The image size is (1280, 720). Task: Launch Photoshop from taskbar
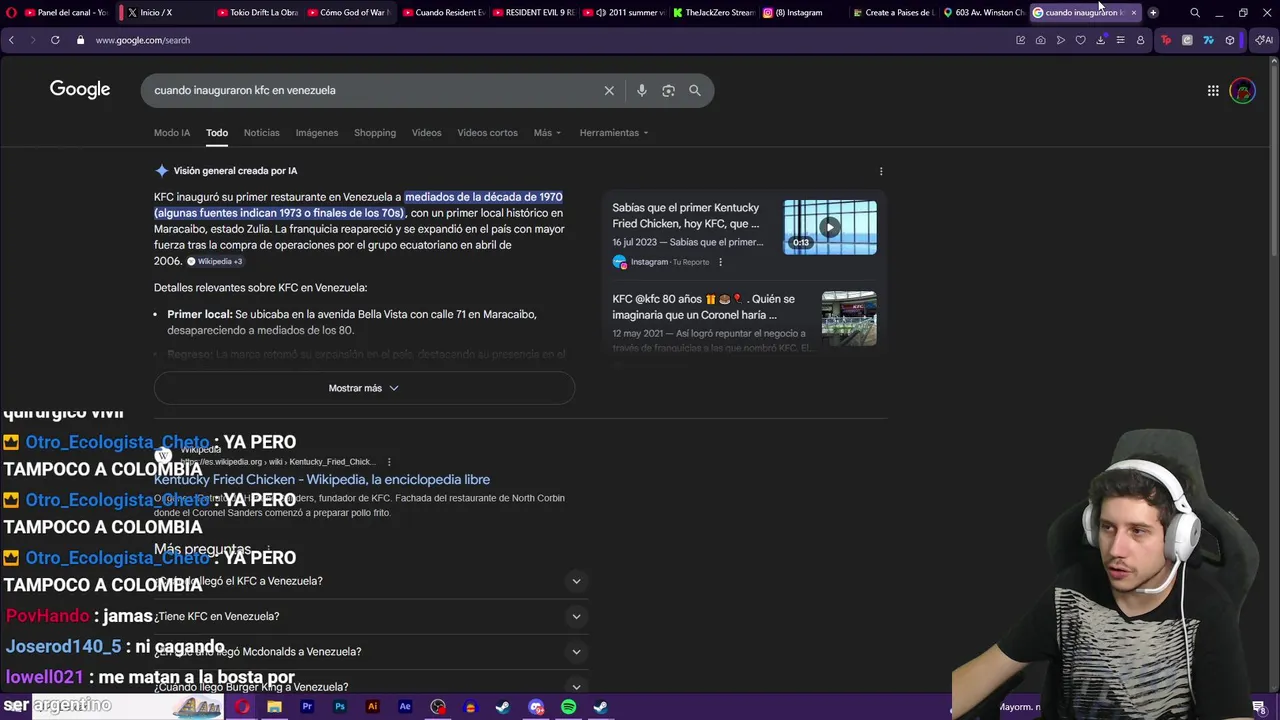(340, 707)
